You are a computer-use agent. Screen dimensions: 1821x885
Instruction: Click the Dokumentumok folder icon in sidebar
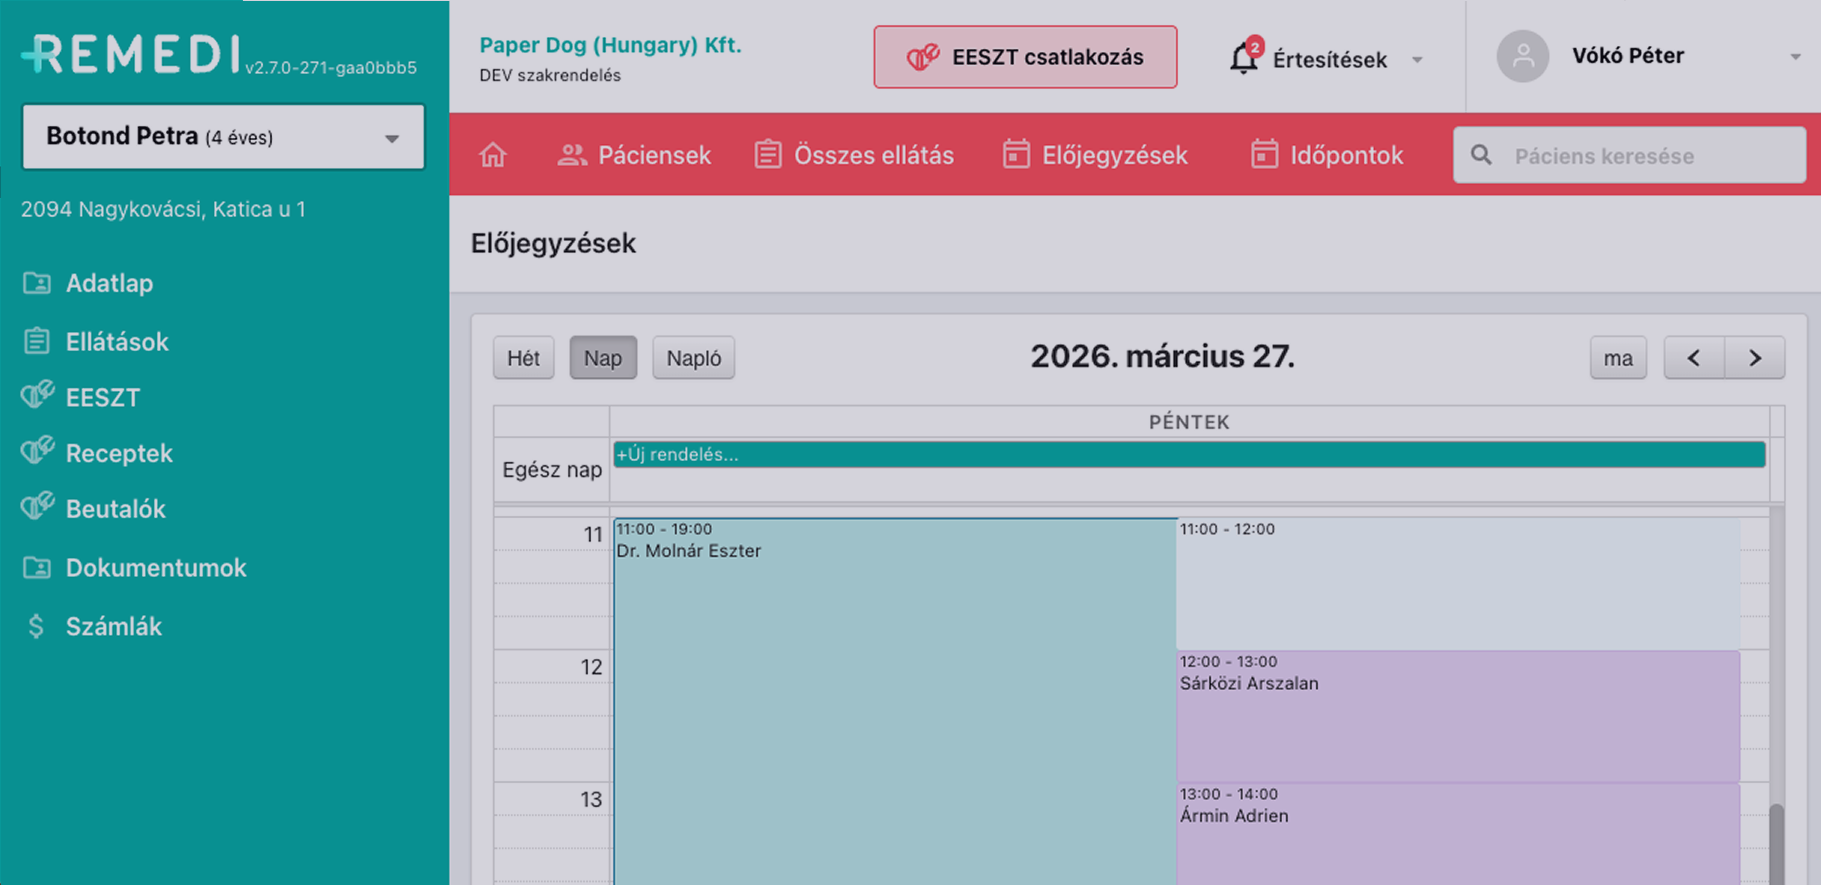(x=37, y=568)
